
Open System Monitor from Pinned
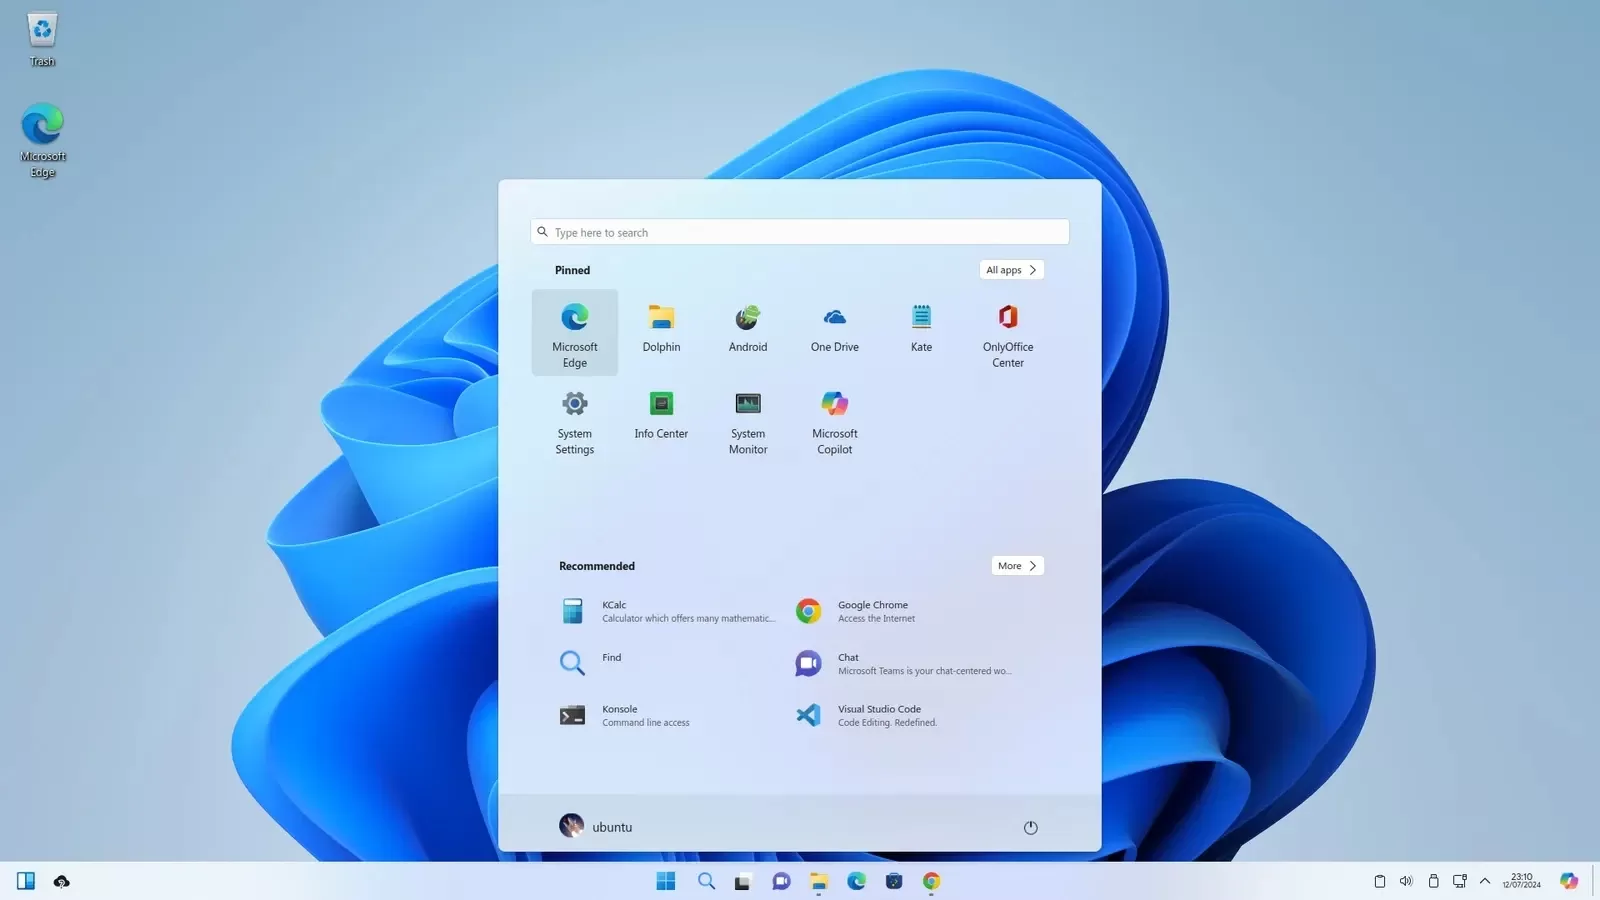(x=747, y=420)
